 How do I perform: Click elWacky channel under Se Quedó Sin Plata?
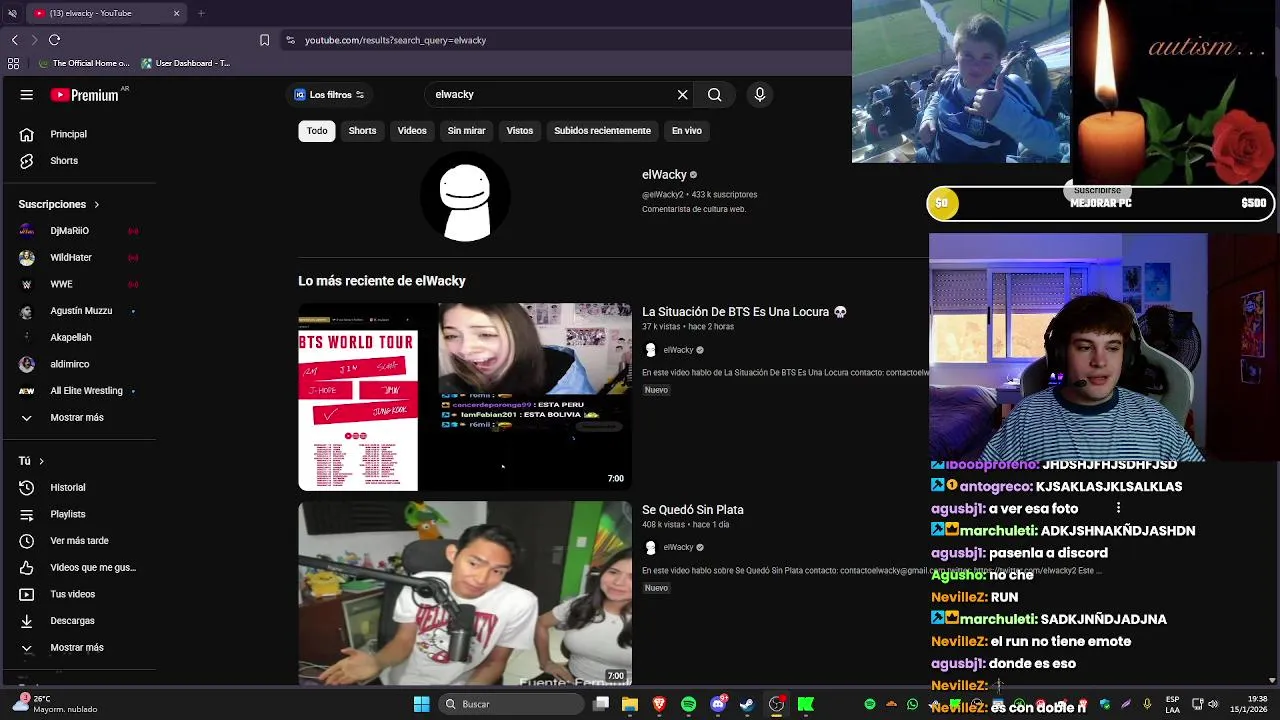[x=678, y=548]
